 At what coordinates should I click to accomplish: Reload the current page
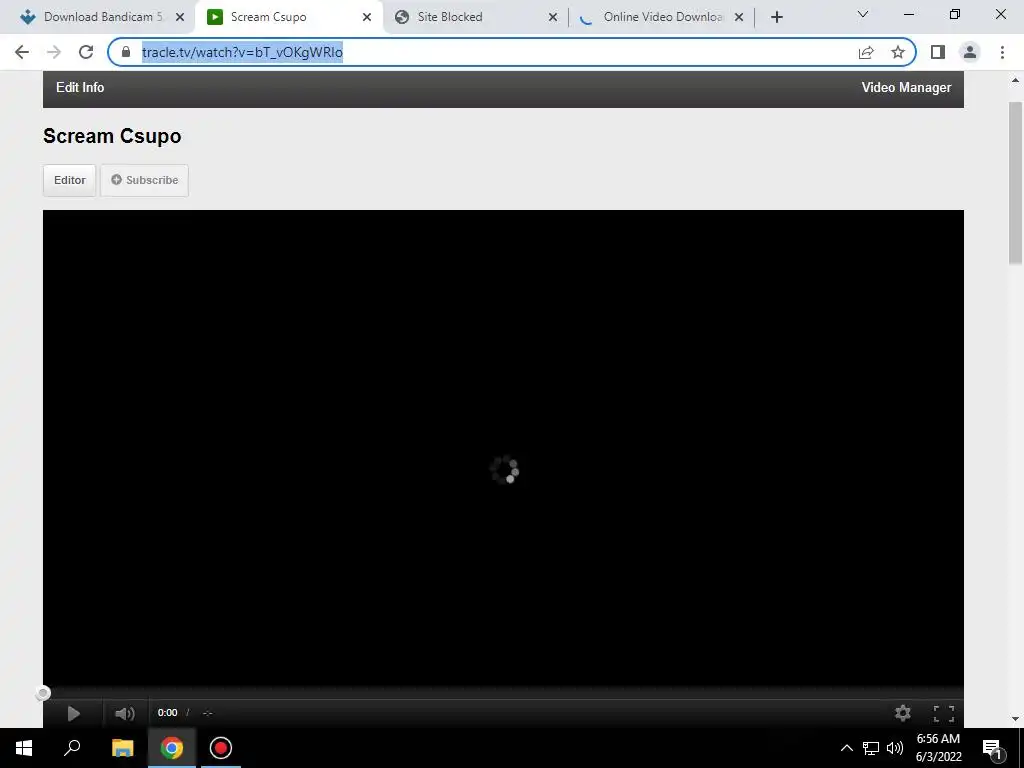coord(86,52)
